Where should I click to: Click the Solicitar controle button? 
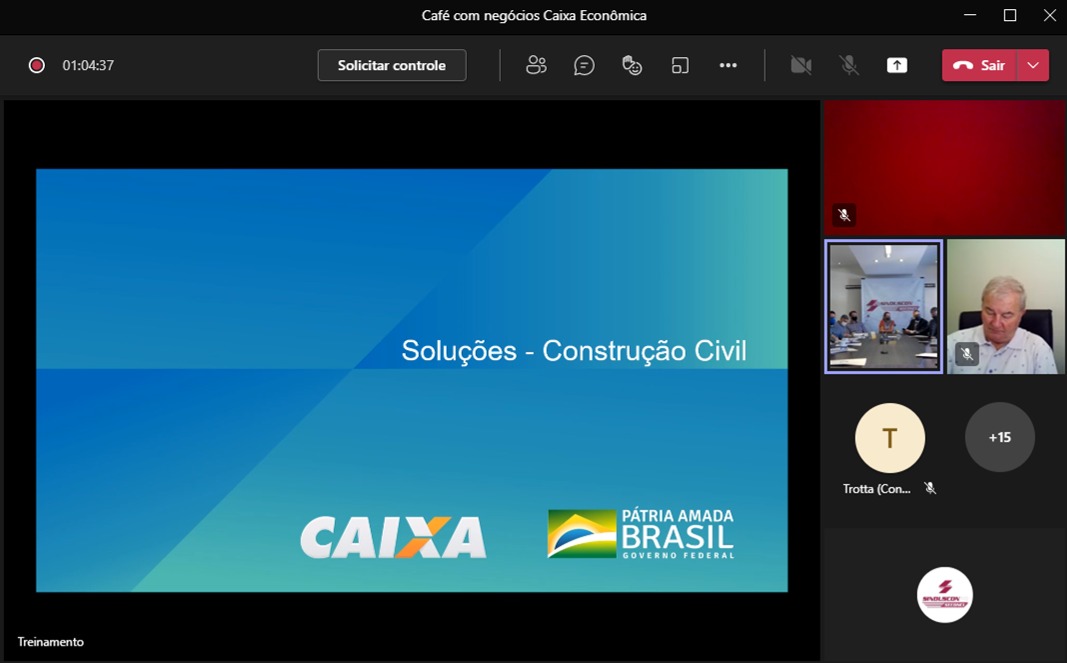tap(391, 65)
